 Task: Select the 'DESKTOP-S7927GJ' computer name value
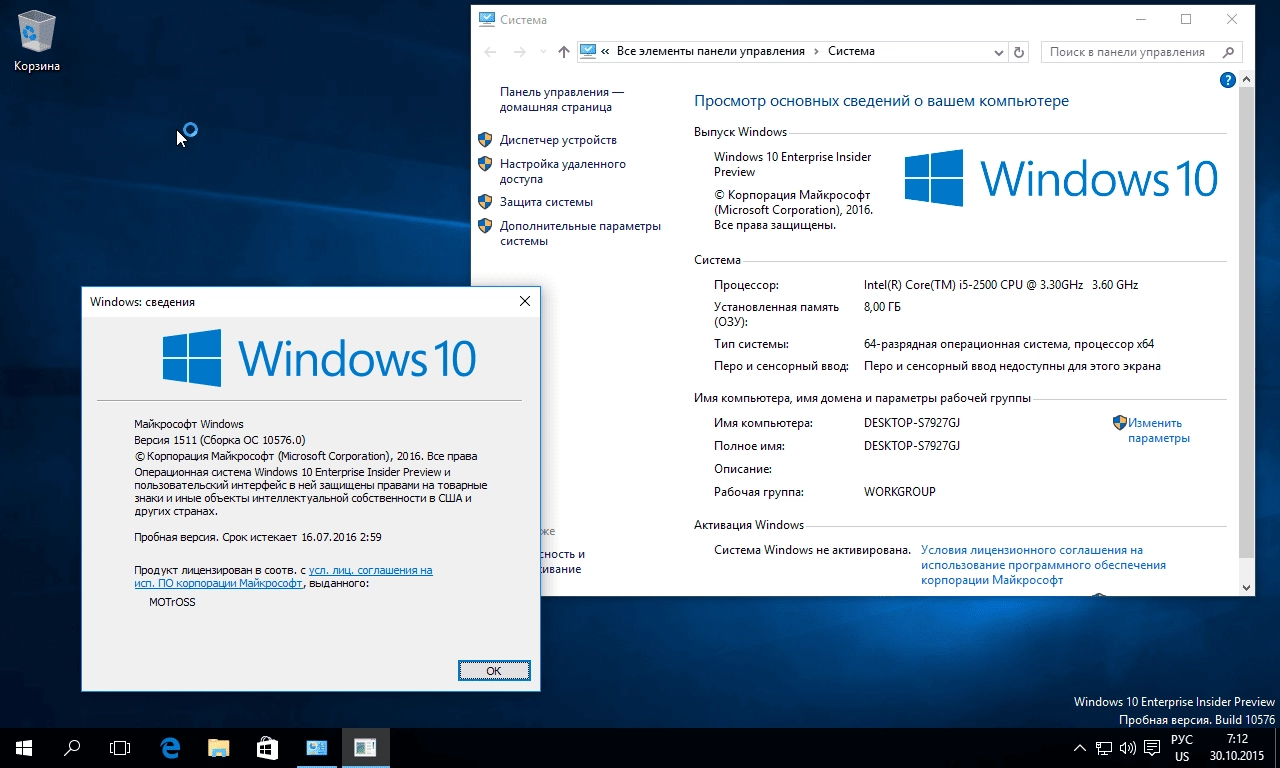coord(912,423)
